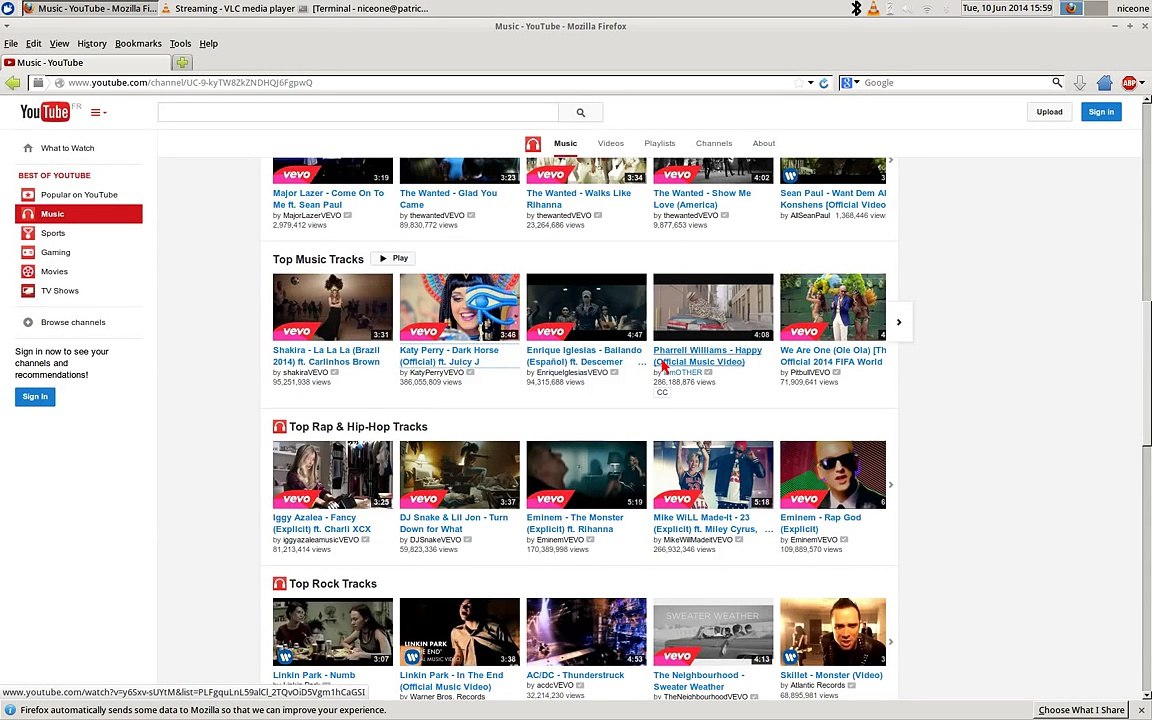1152x720 pixels.
Task: Open TV Shows category icon in sidebar
Action: [28, 290]
